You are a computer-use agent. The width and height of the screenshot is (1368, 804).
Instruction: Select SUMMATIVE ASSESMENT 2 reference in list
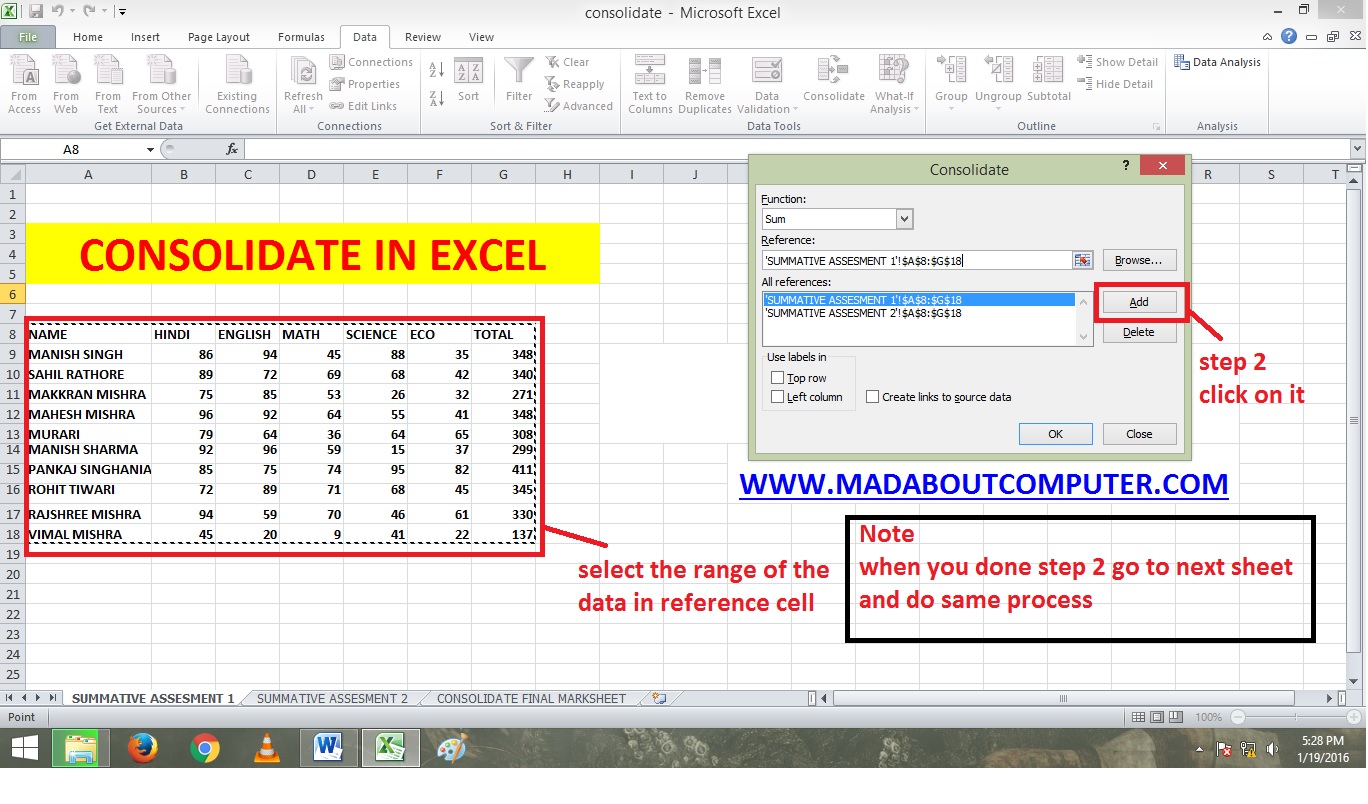tap(918, 313)
